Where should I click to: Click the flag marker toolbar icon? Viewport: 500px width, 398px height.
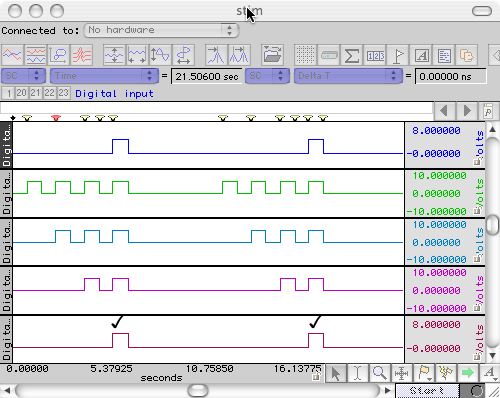[398, 55]
